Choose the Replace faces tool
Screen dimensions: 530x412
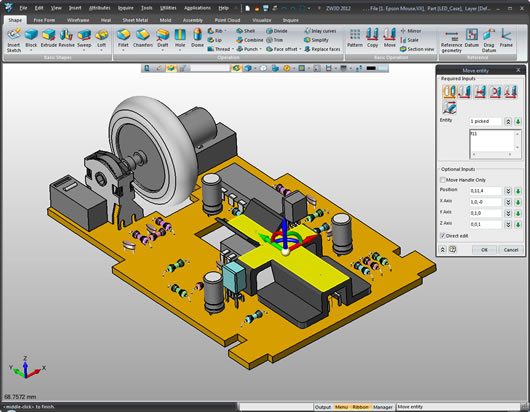click(322, 49)
